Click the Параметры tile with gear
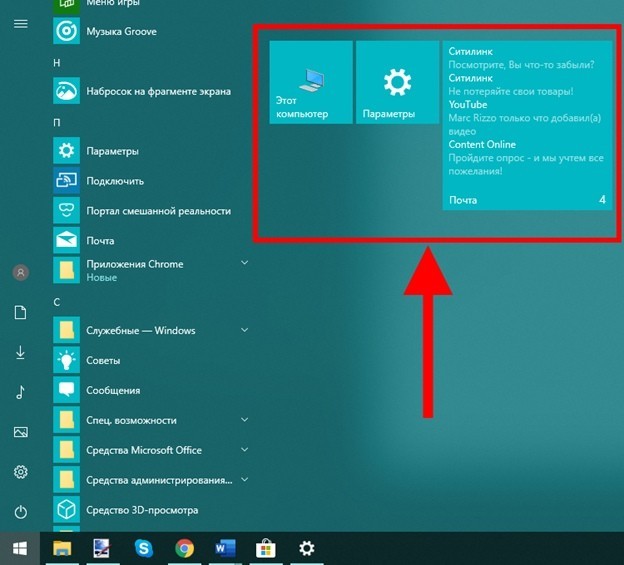 pyautogui.click(x=398, y=82)
